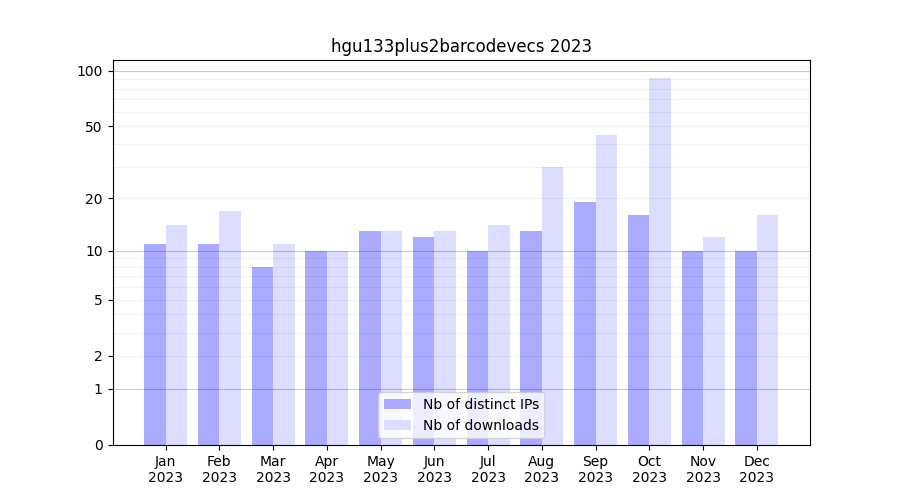
Task: Select the Jun 2023 x-axis label
Action: [x=434, y=469]
